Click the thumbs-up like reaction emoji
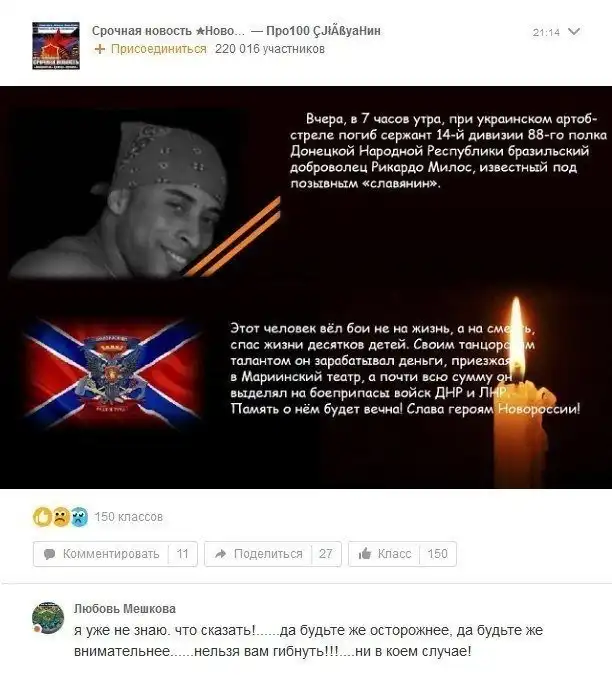The image size is (612, 675). pyautogui.click(x=42, y=517)
